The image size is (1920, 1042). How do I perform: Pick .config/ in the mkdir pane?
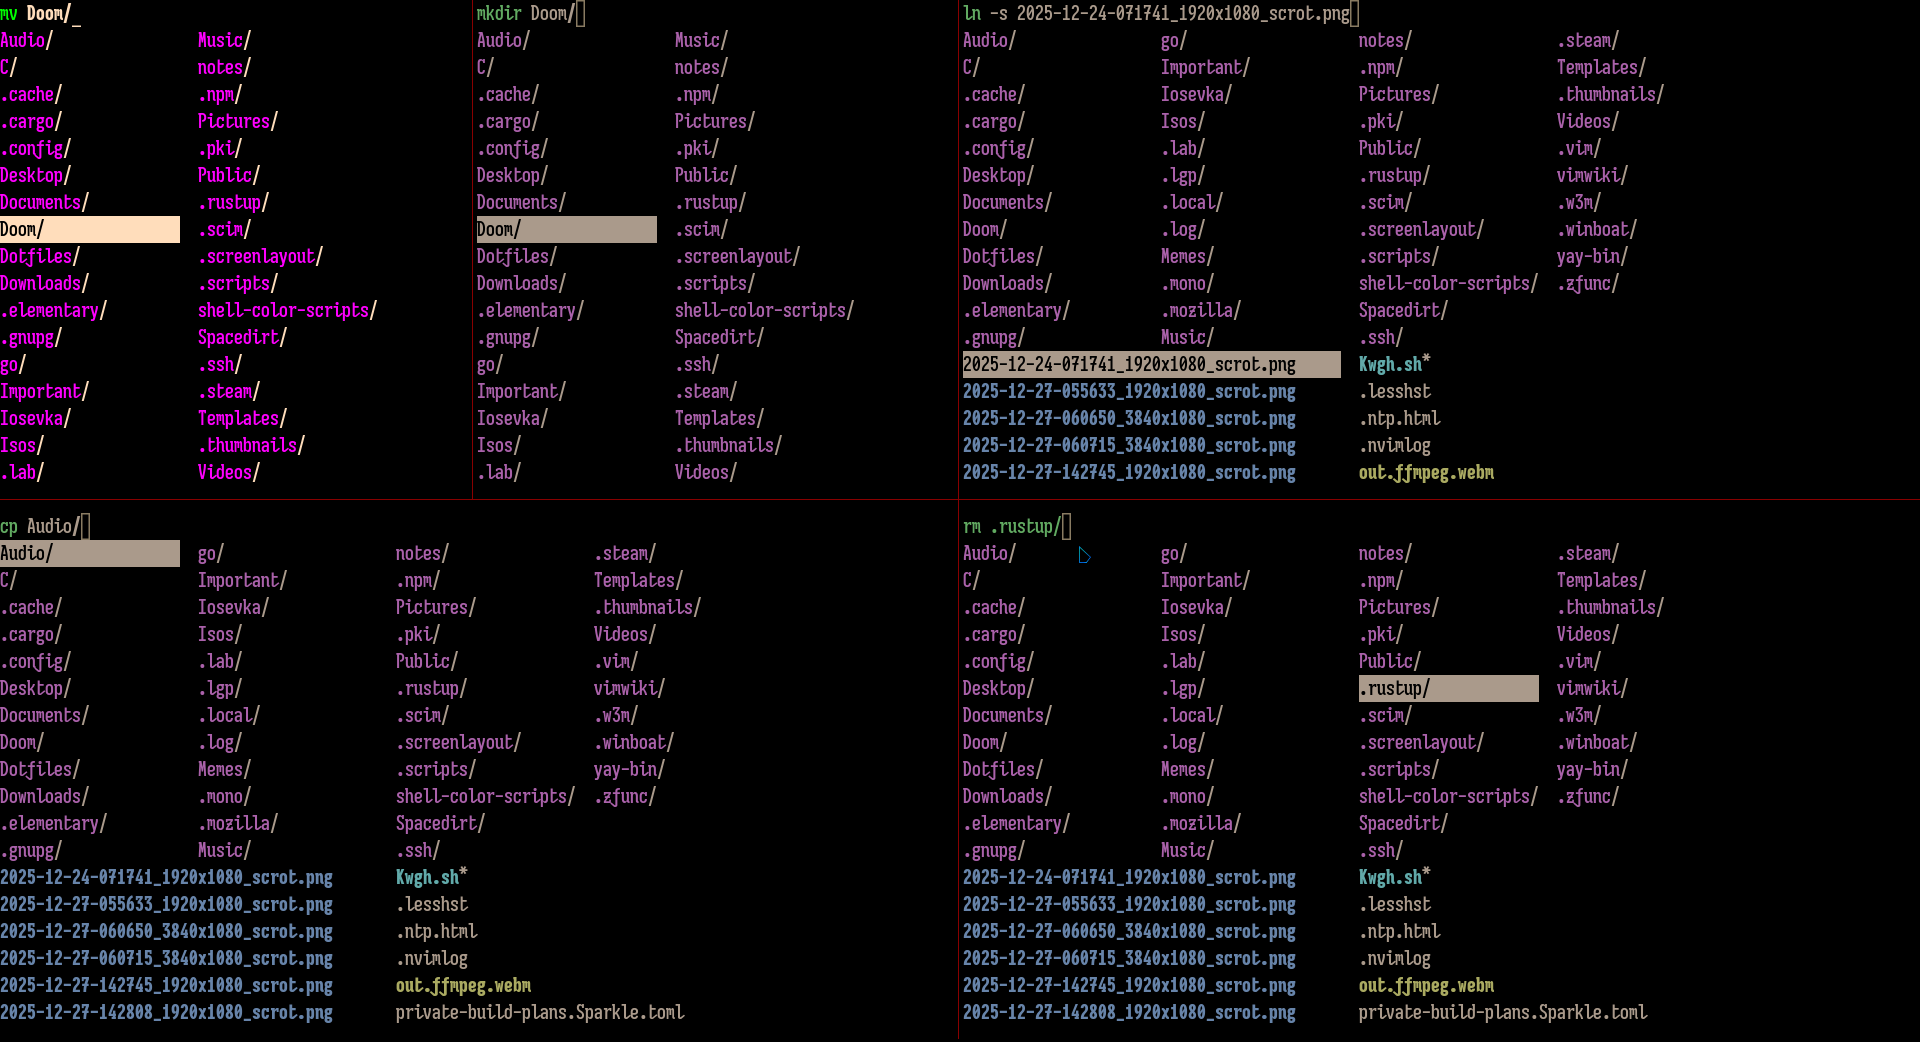point(512,148)
